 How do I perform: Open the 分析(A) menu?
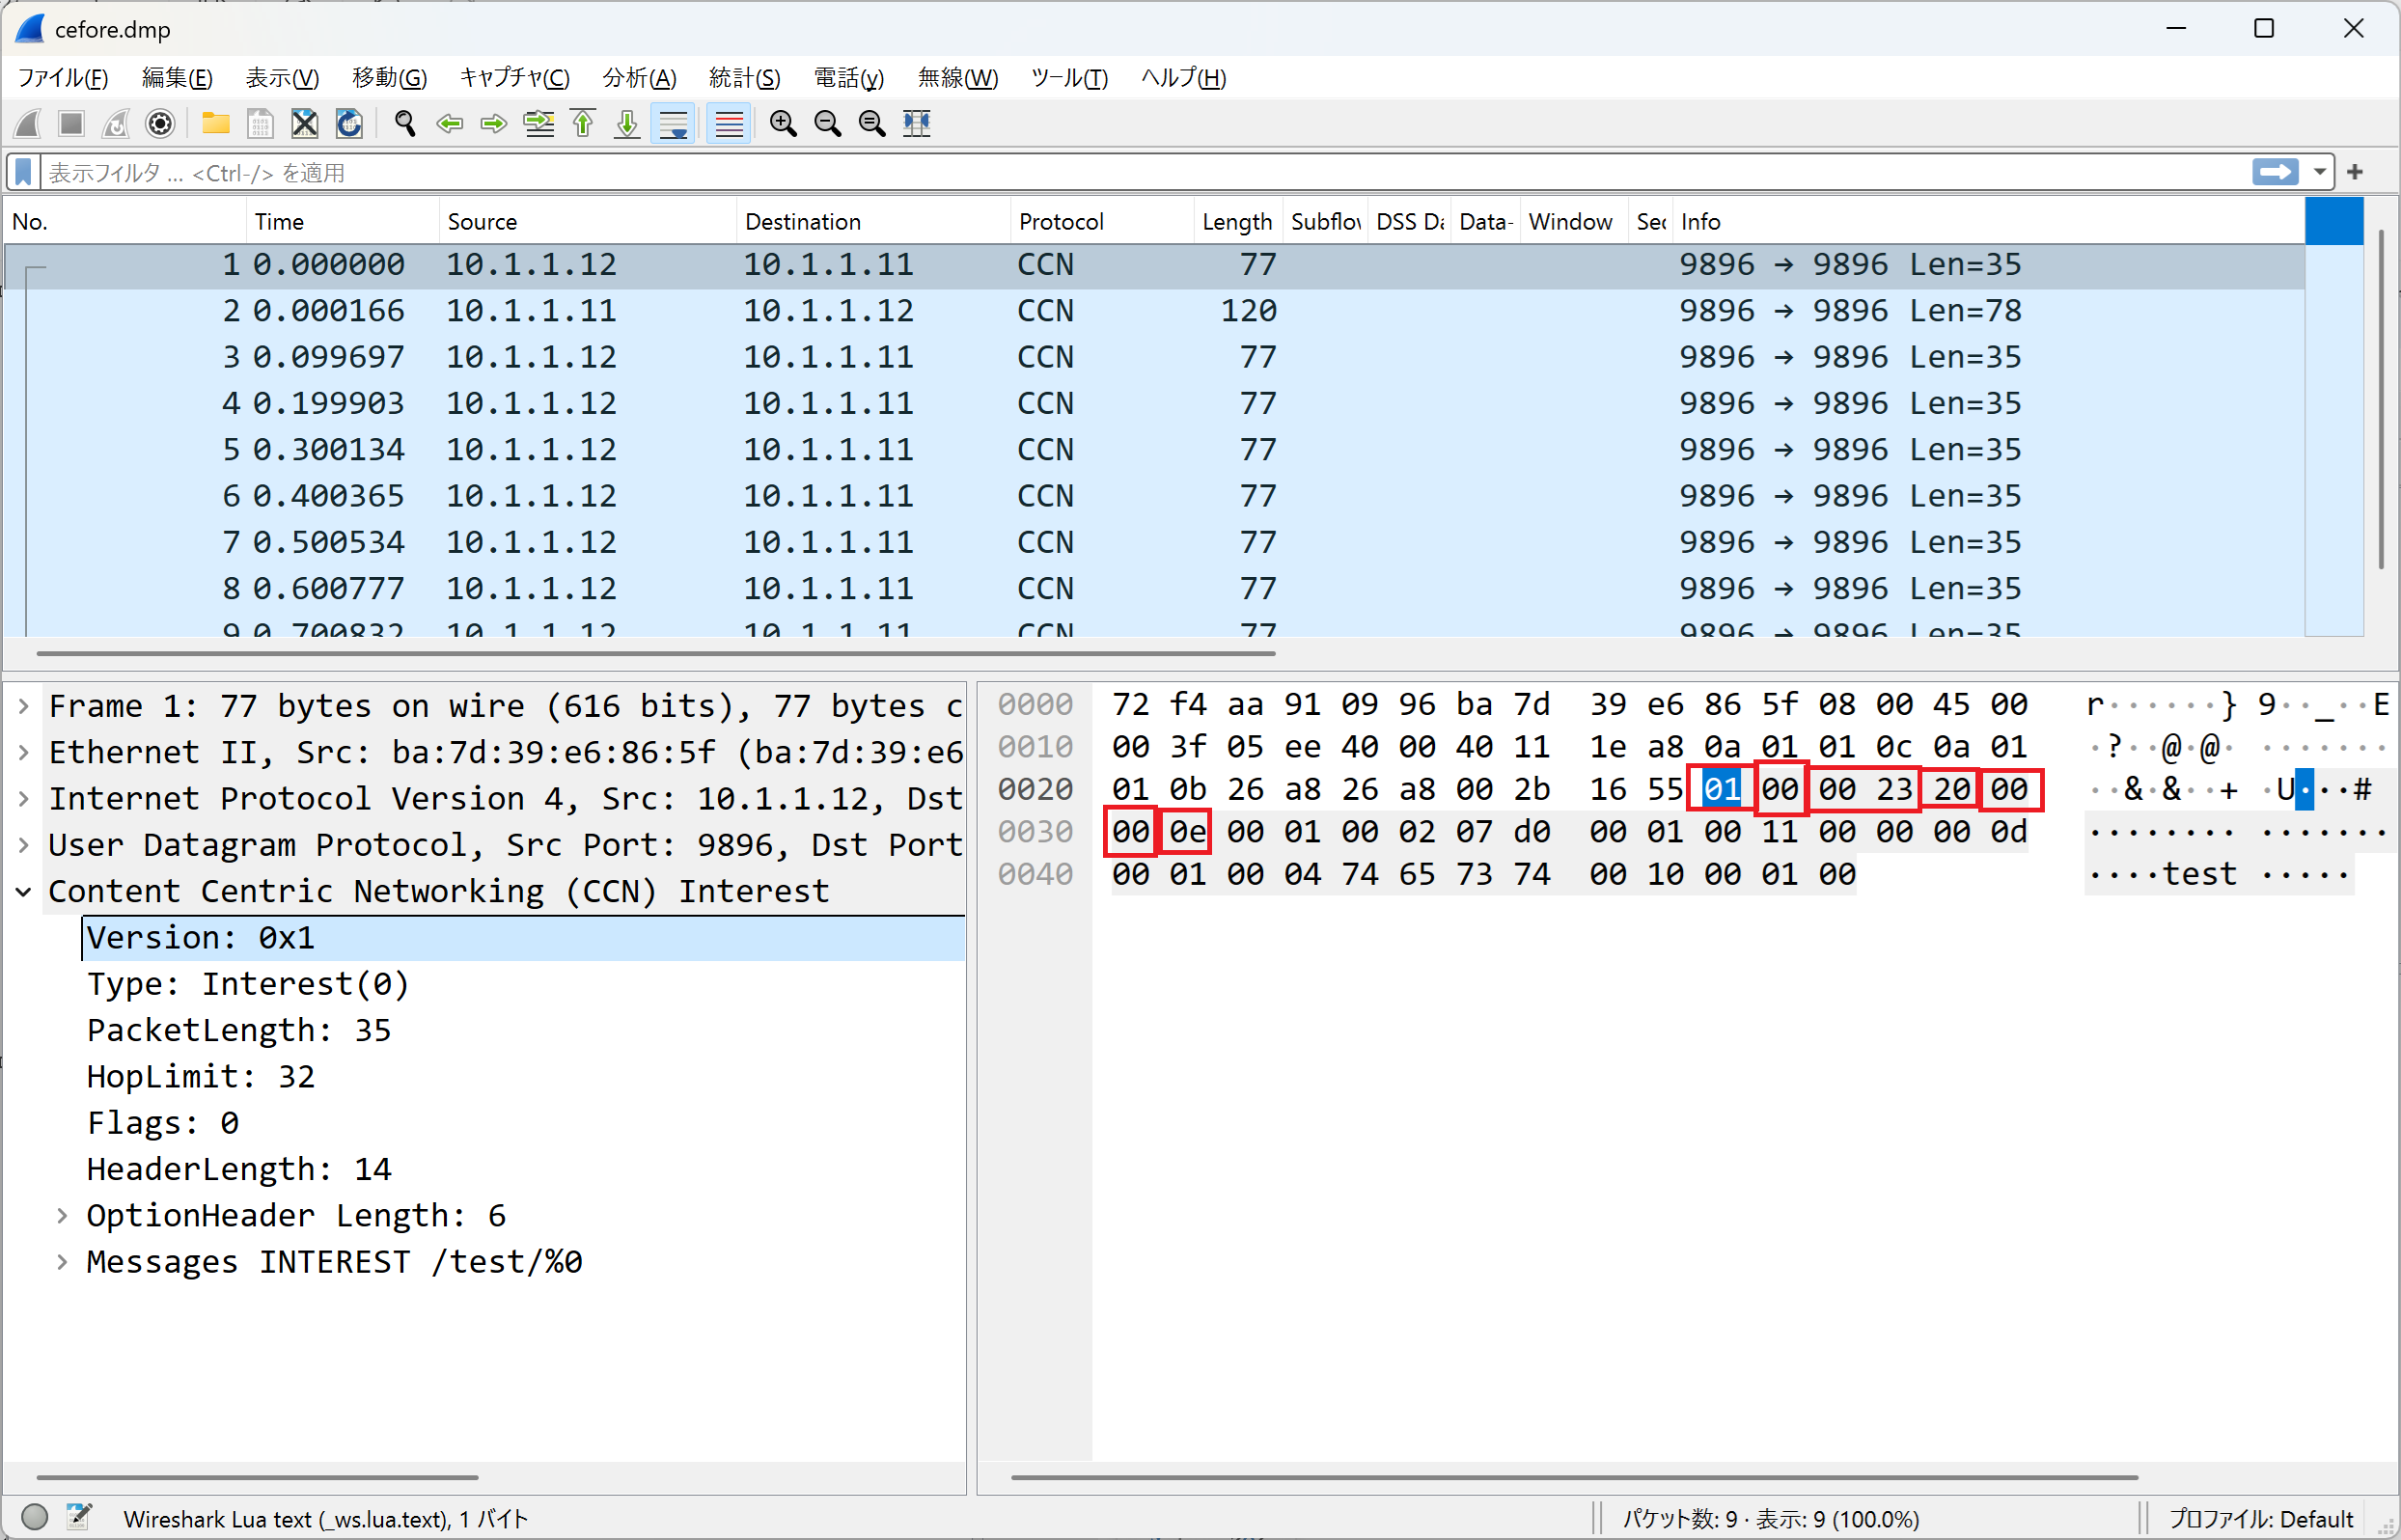639,78
